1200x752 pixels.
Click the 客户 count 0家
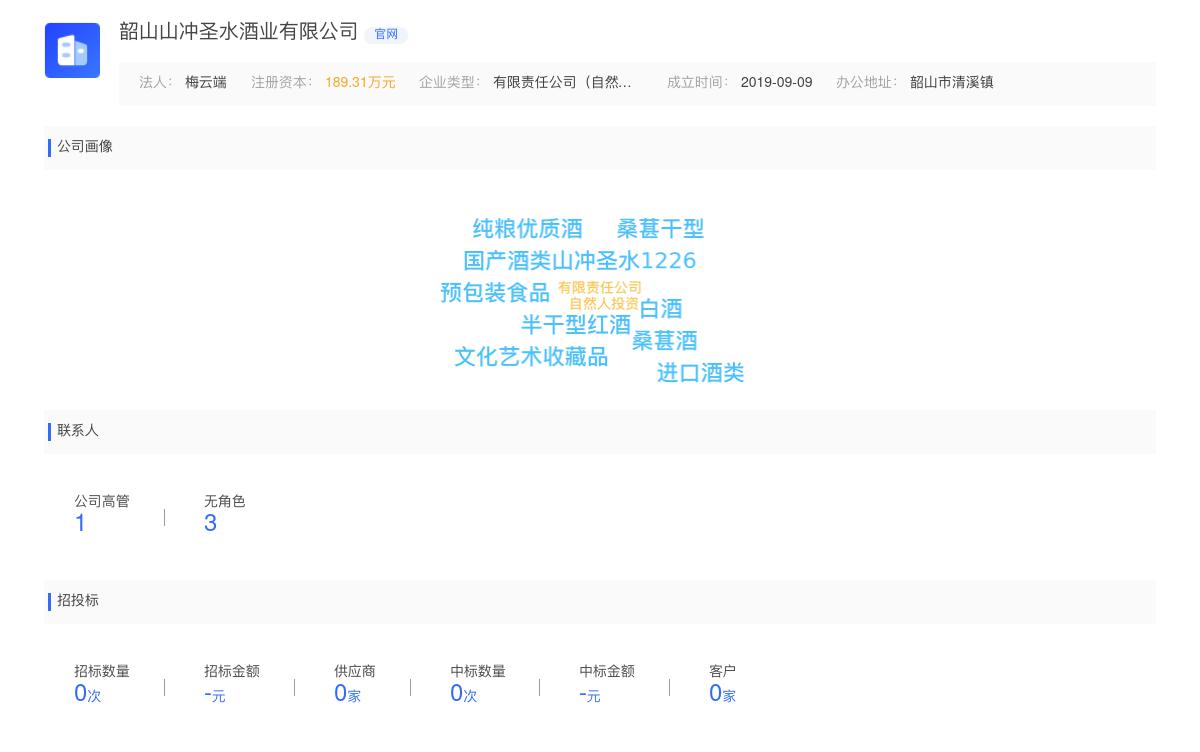point(722,694)
